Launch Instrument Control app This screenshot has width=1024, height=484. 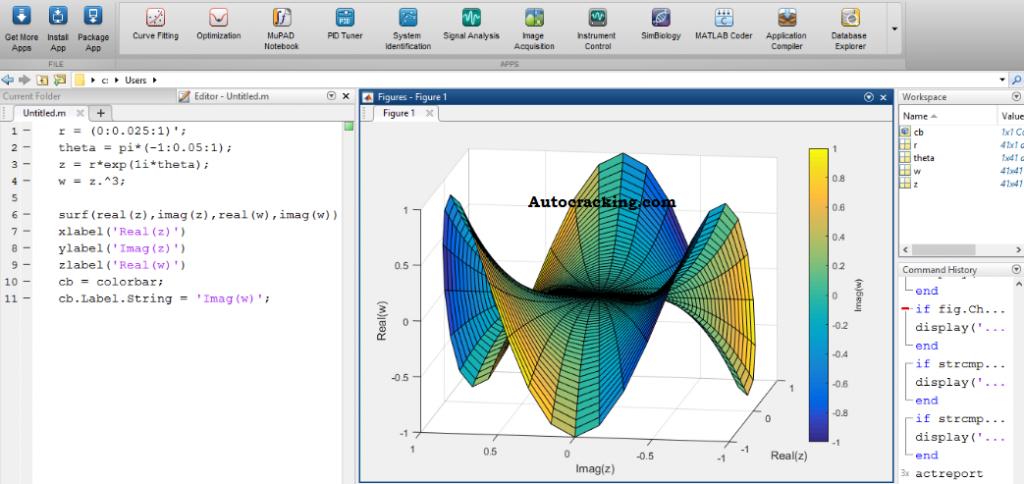[596, 29]
